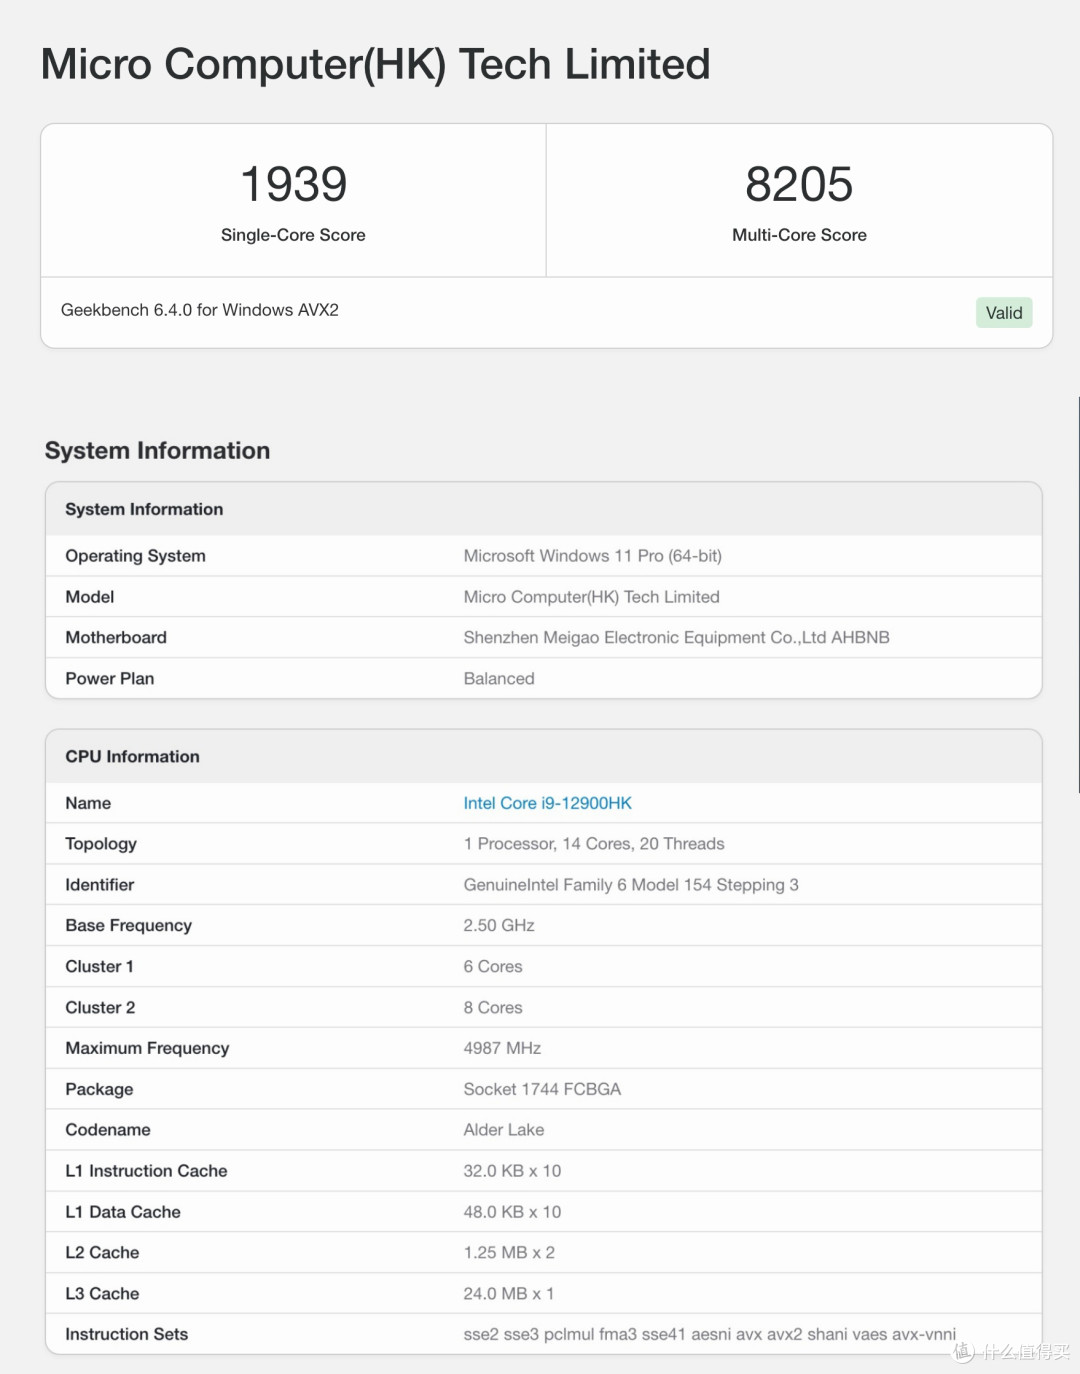Image resolution: width=1080 pixels, height=1374 pixels.
Task: Click the Geekbench 6.4.0 for Windows AVX2 text
Action: pos(200,310)
